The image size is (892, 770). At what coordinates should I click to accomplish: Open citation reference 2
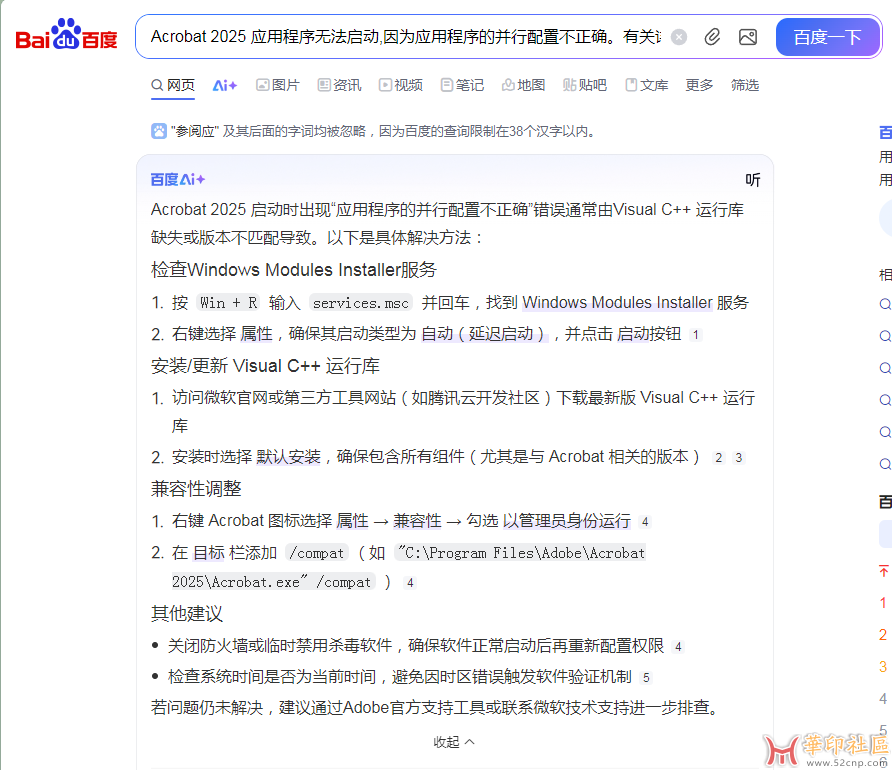pos(719,458)
